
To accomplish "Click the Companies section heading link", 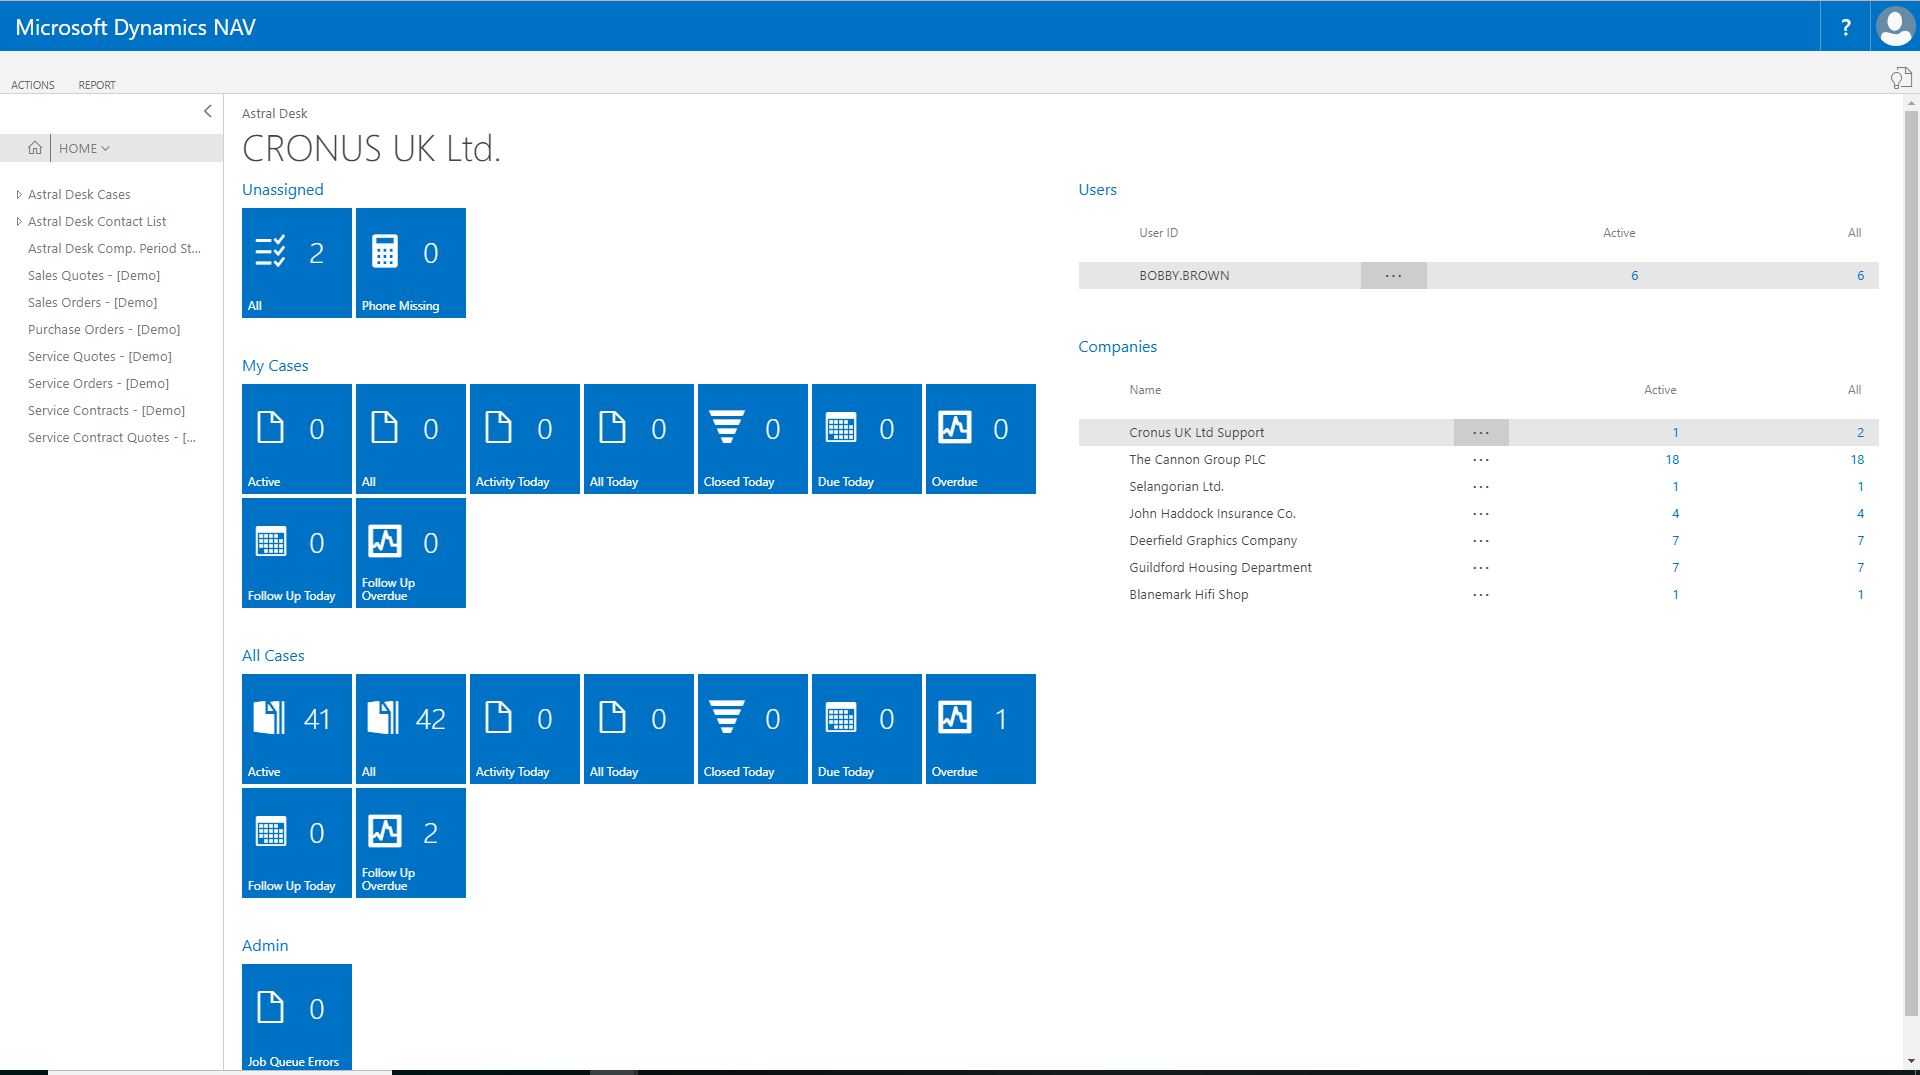I will (x=1117, y=347).
